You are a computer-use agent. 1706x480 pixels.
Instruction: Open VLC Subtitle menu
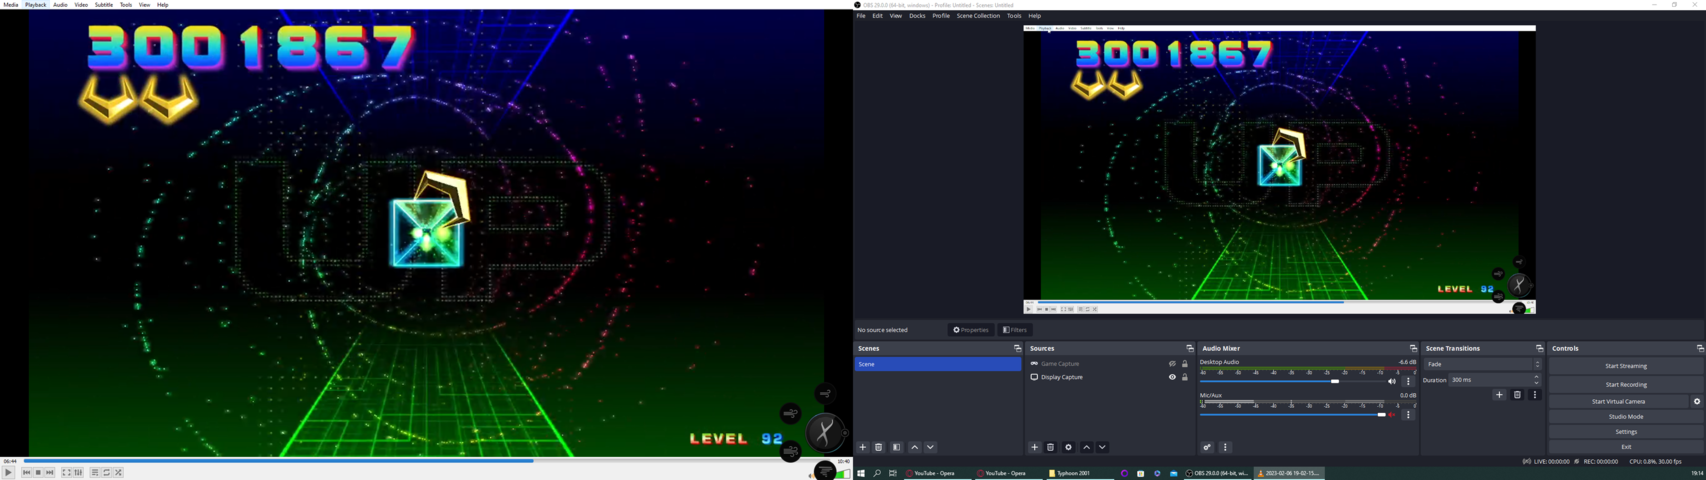104,5
